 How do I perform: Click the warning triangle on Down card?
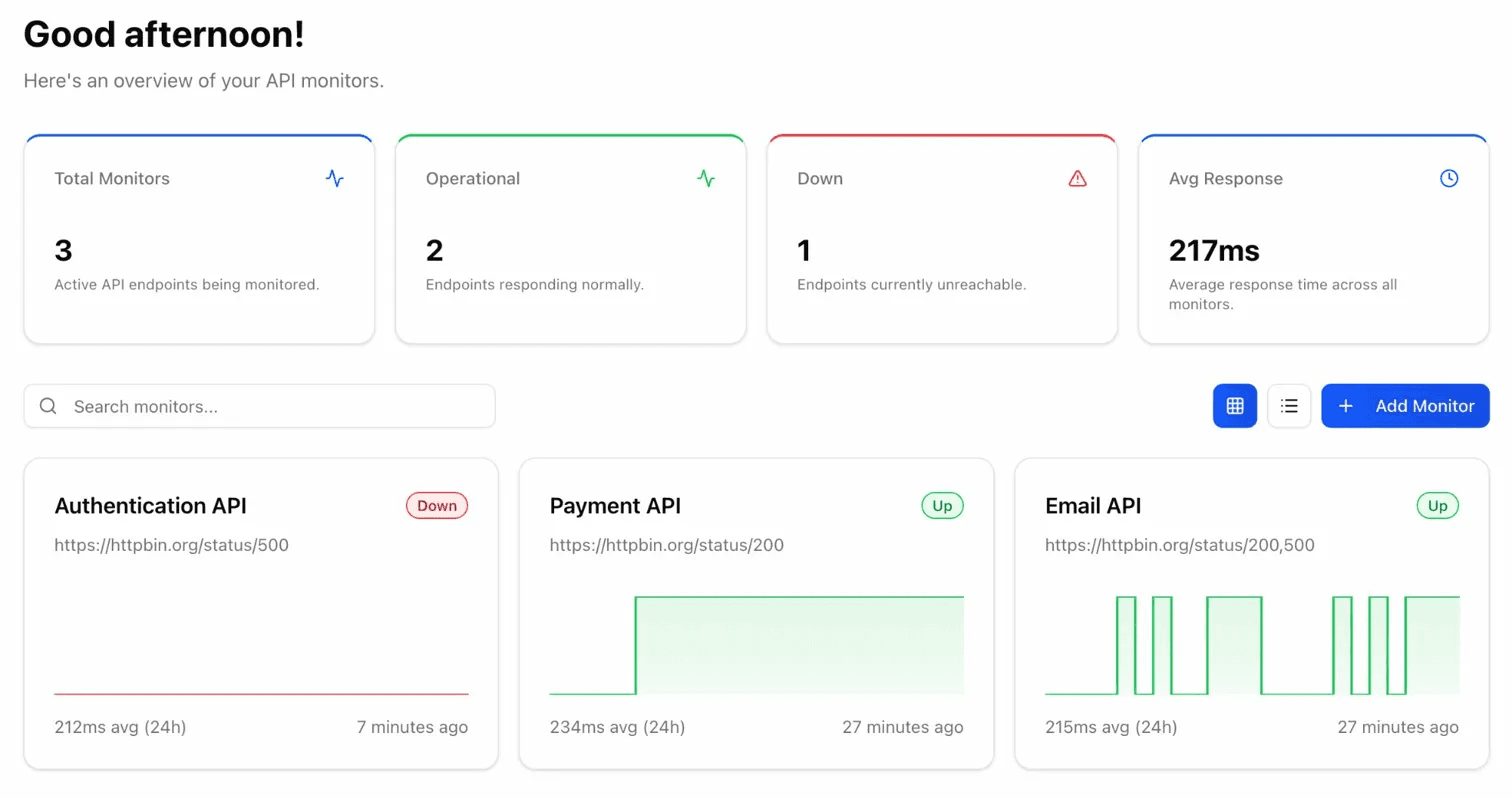[1077, 178]
